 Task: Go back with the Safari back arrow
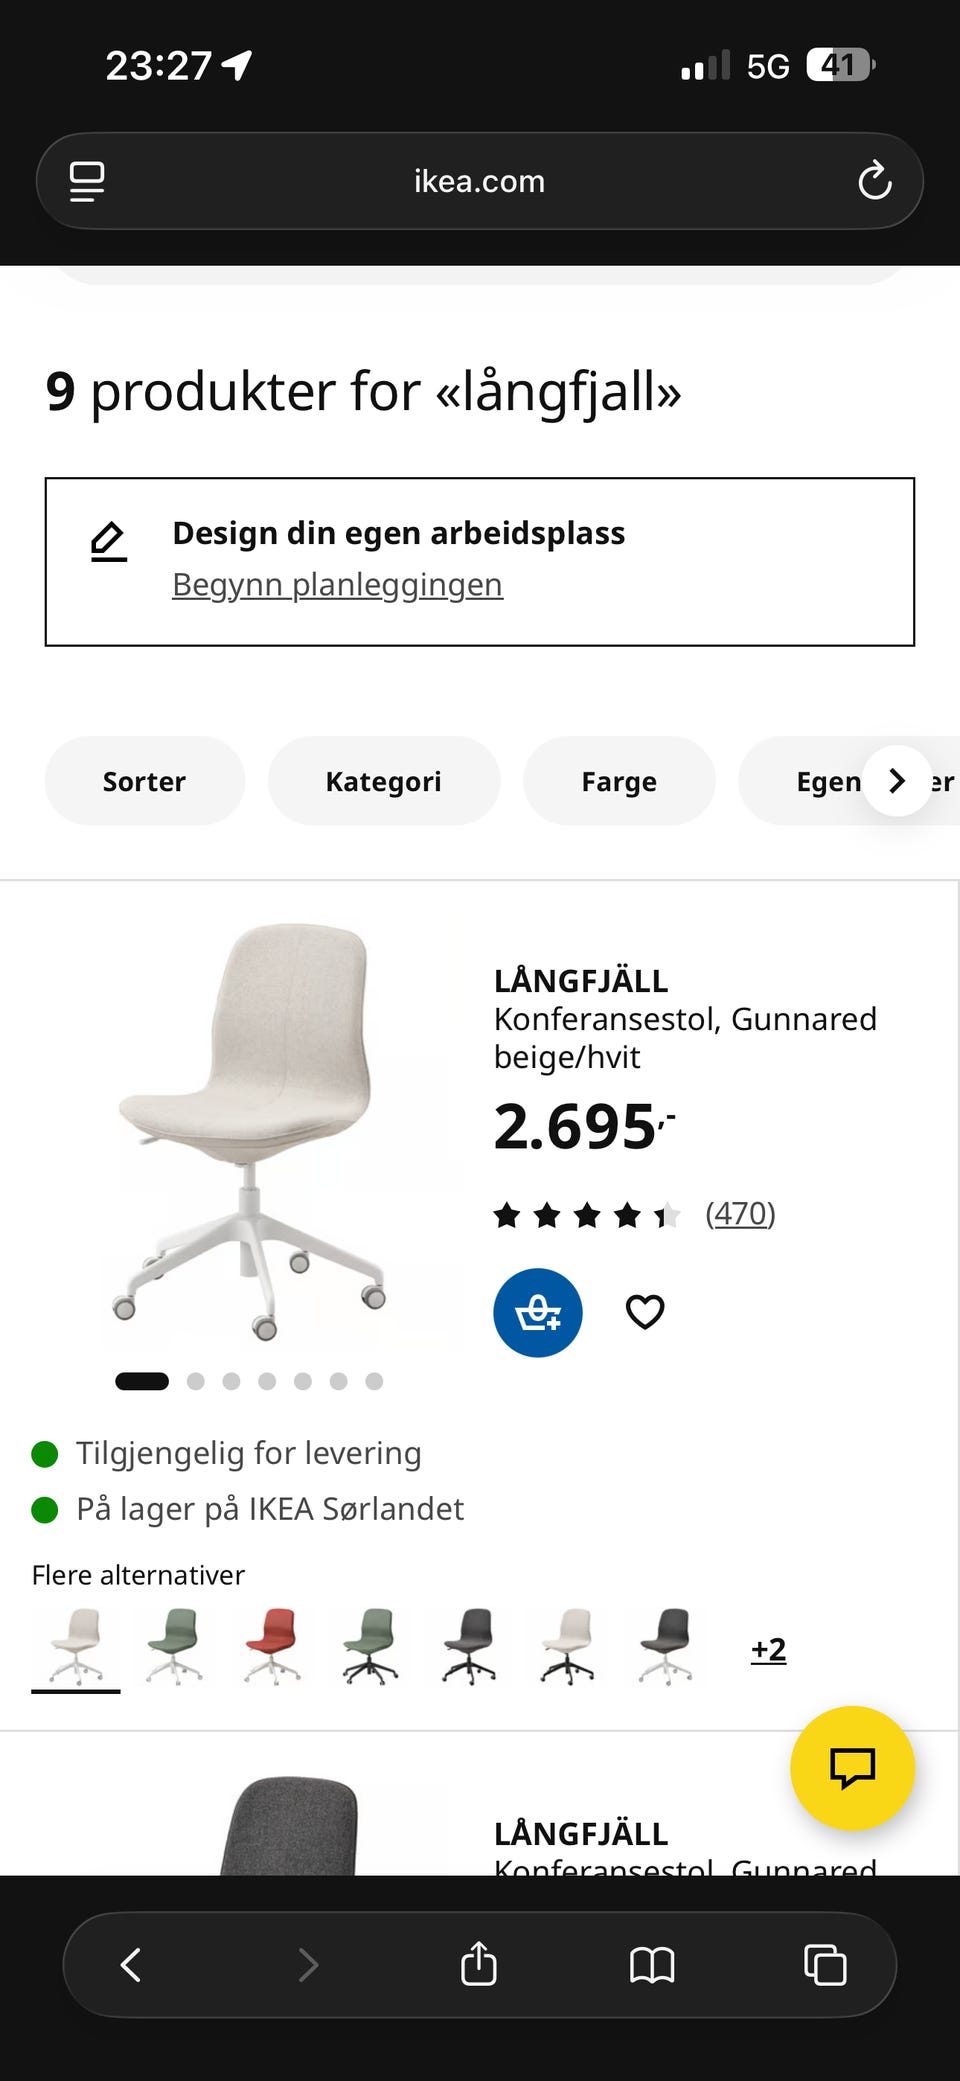click(131, 1965)
